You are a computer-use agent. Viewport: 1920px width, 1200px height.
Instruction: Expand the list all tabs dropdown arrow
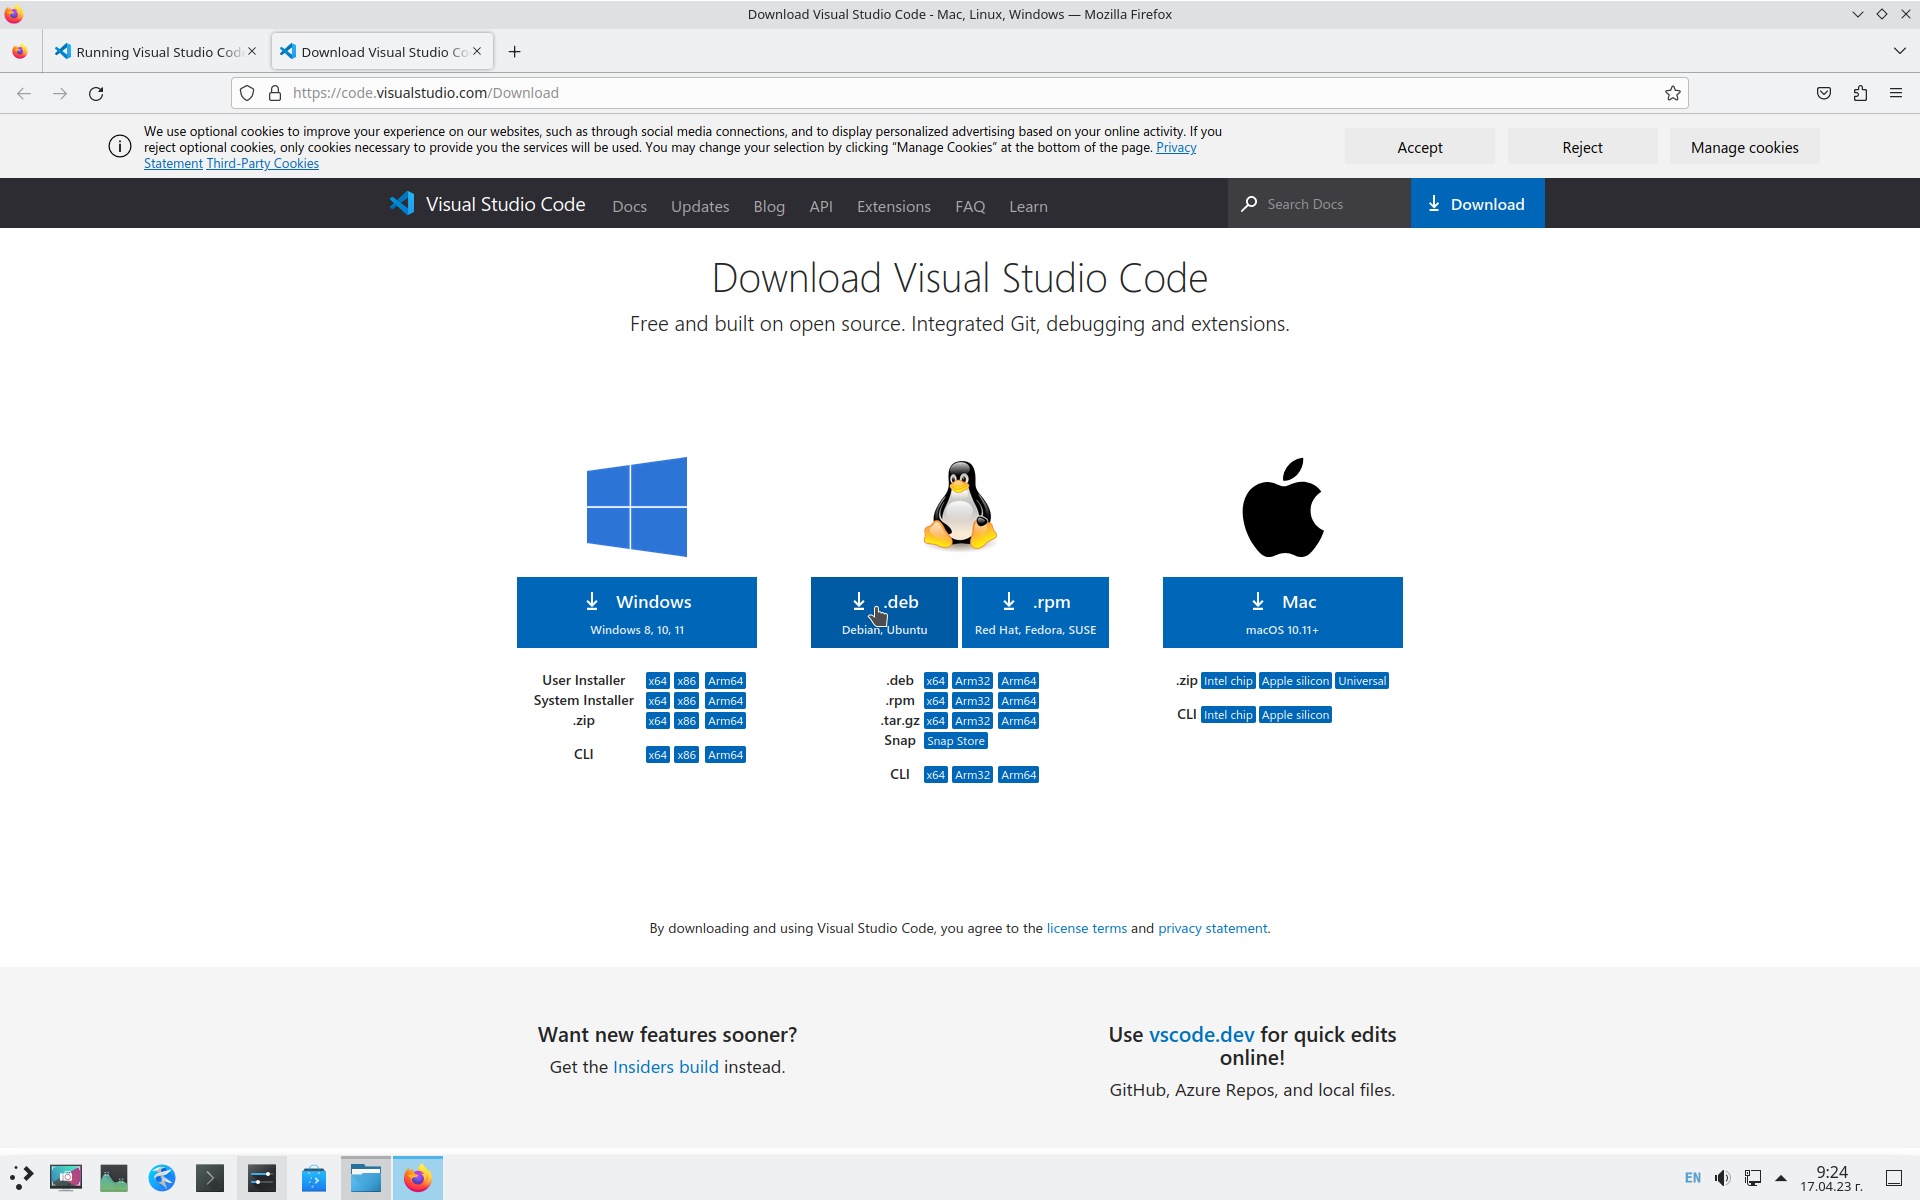1899,51
